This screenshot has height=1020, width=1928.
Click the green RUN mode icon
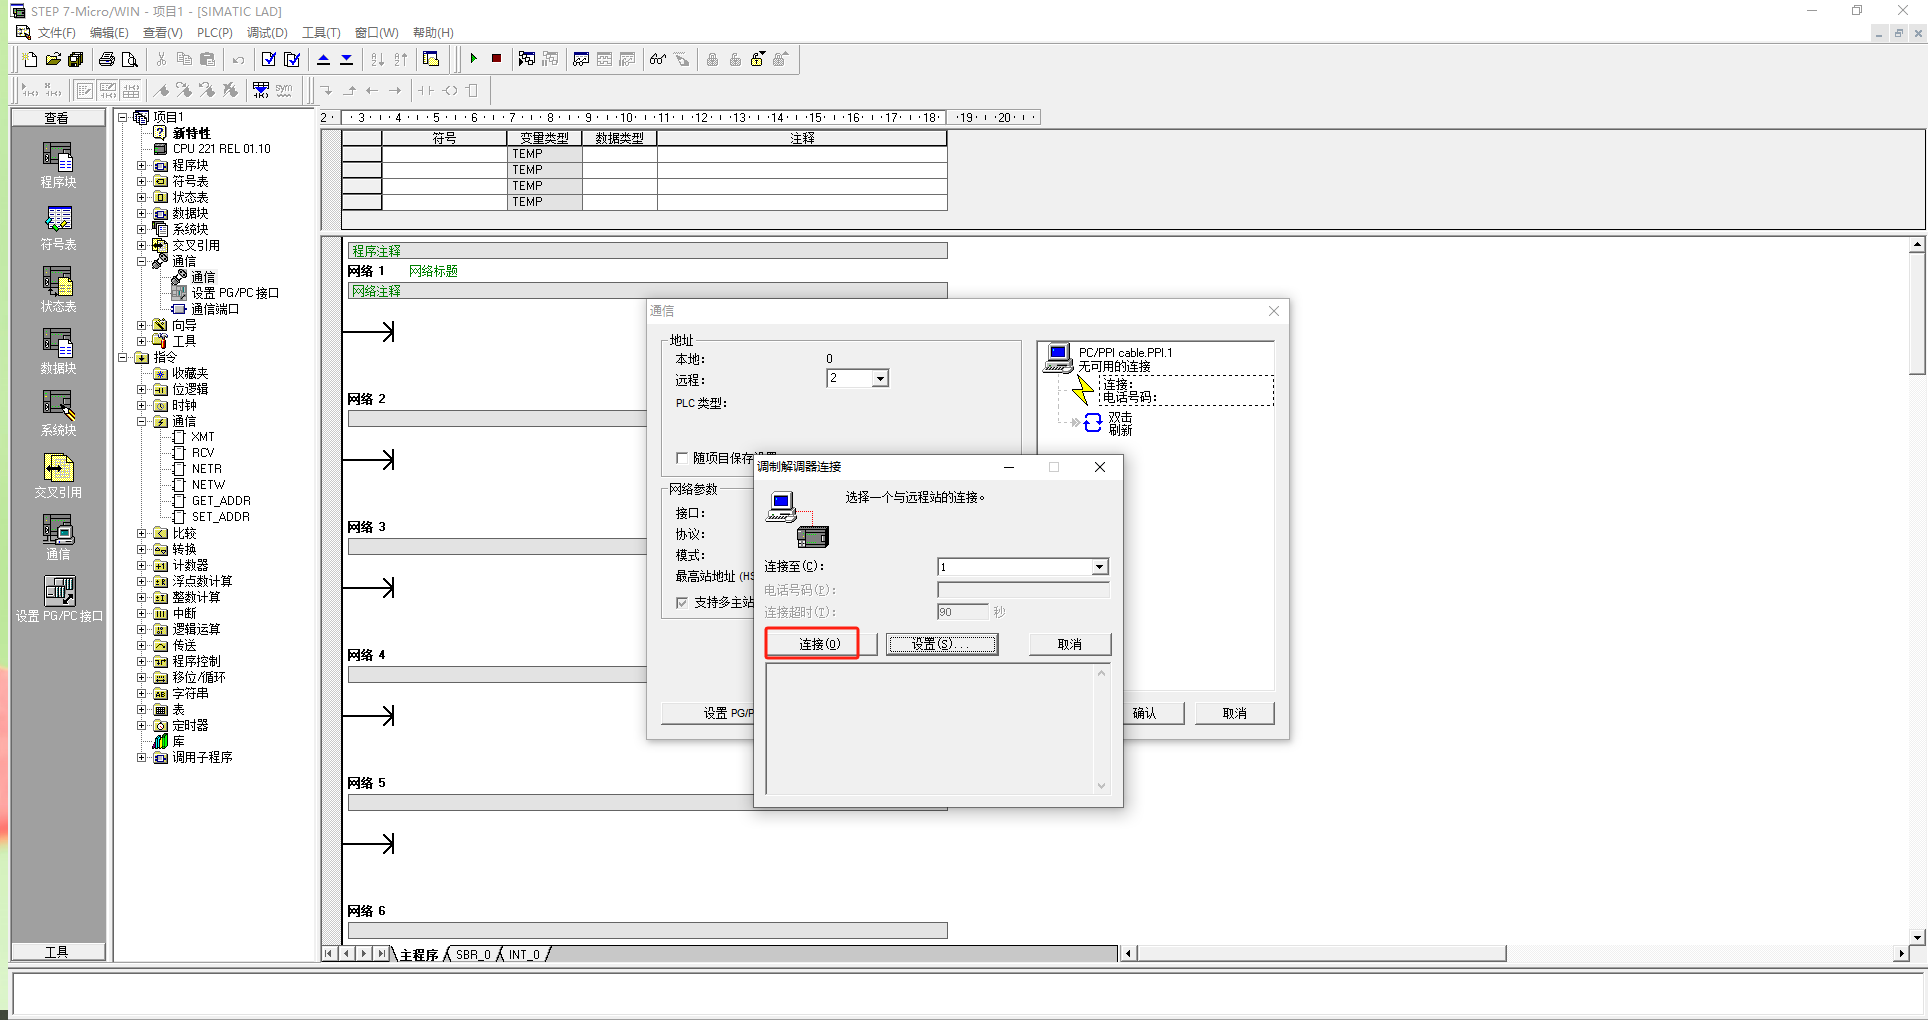pyautogui.click(x=474, y=59)
